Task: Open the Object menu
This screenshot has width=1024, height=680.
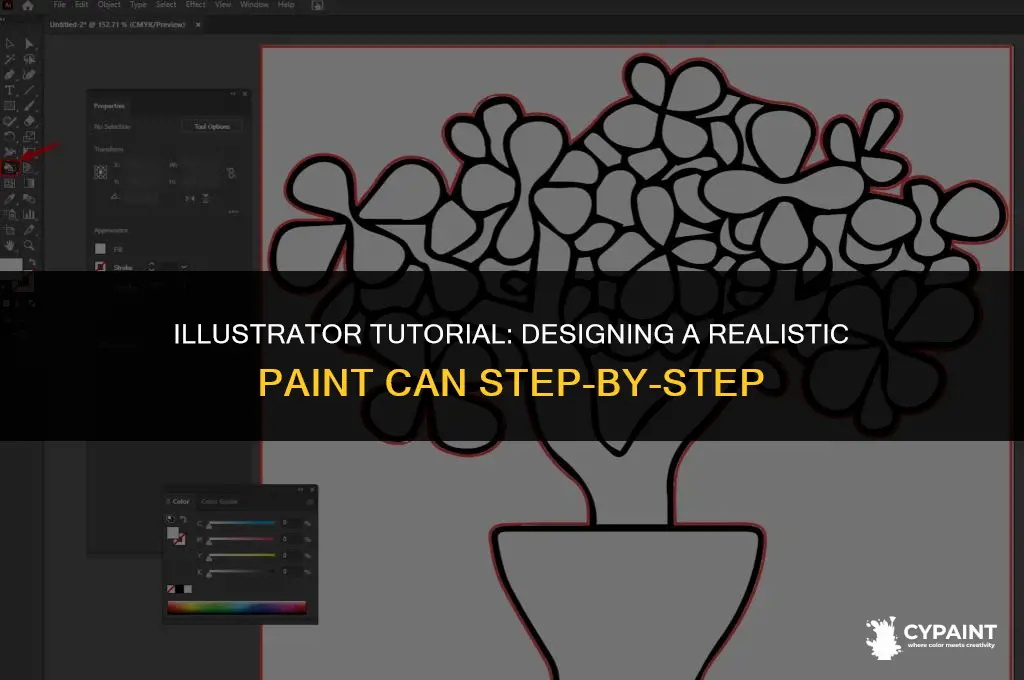Action: coord(109,5)
